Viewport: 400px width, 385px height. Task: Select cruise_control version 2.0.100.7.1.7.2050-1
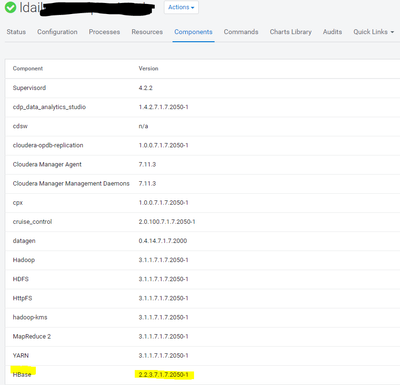167,222
